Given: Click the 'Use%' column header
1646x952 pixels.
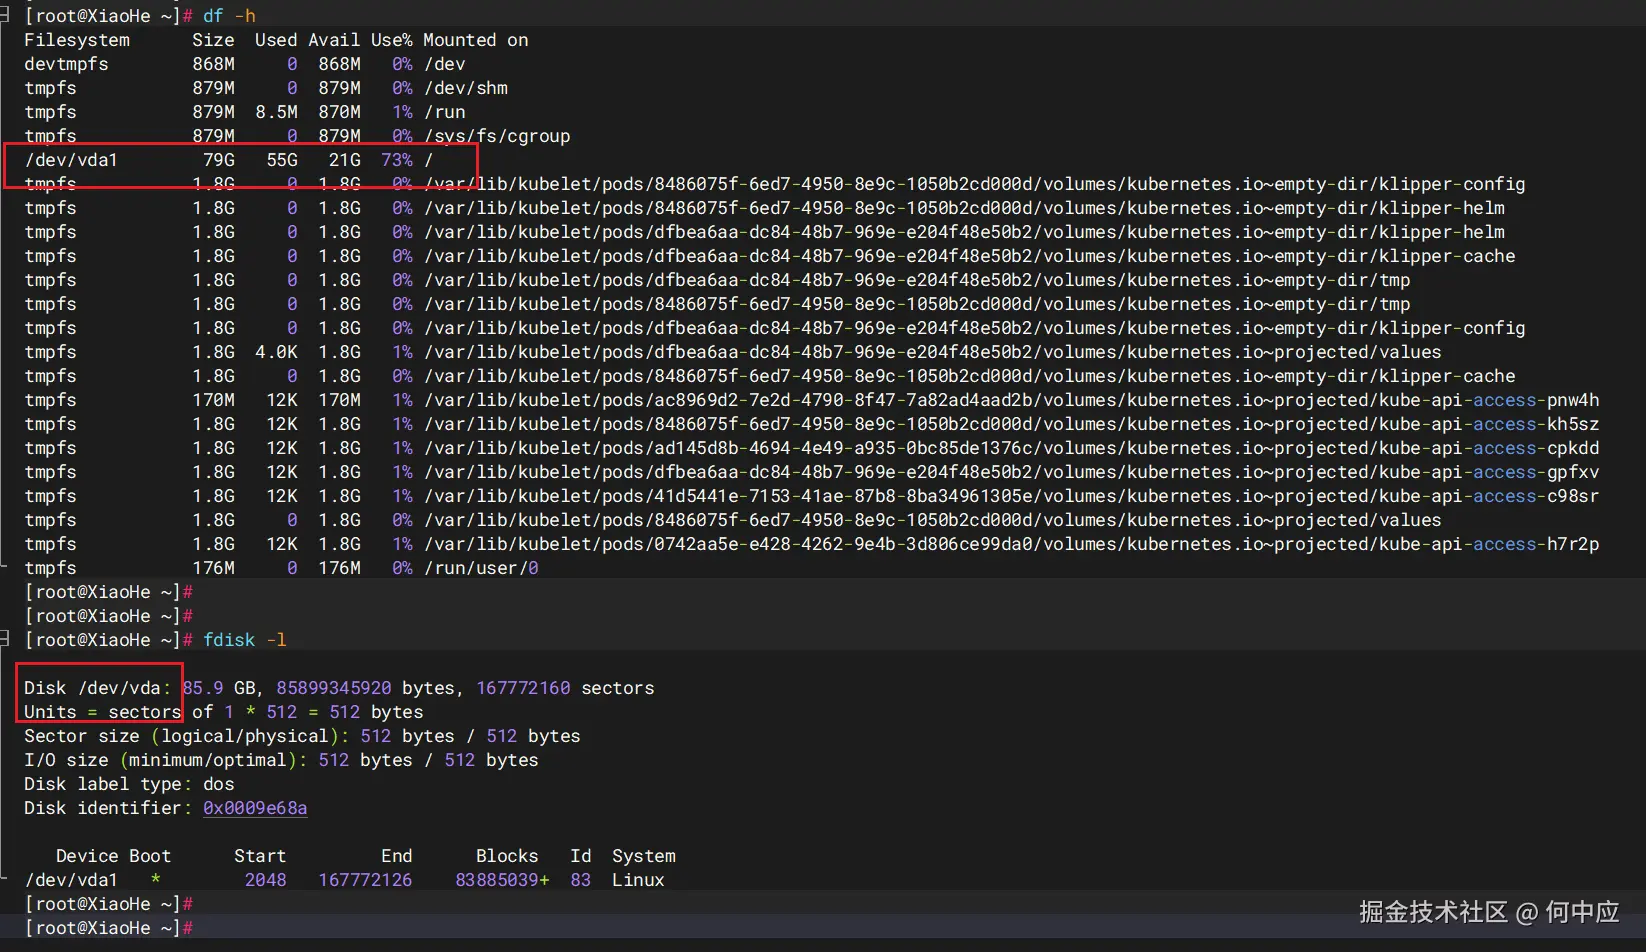Looking at the screenshot, I should point(392,40).
